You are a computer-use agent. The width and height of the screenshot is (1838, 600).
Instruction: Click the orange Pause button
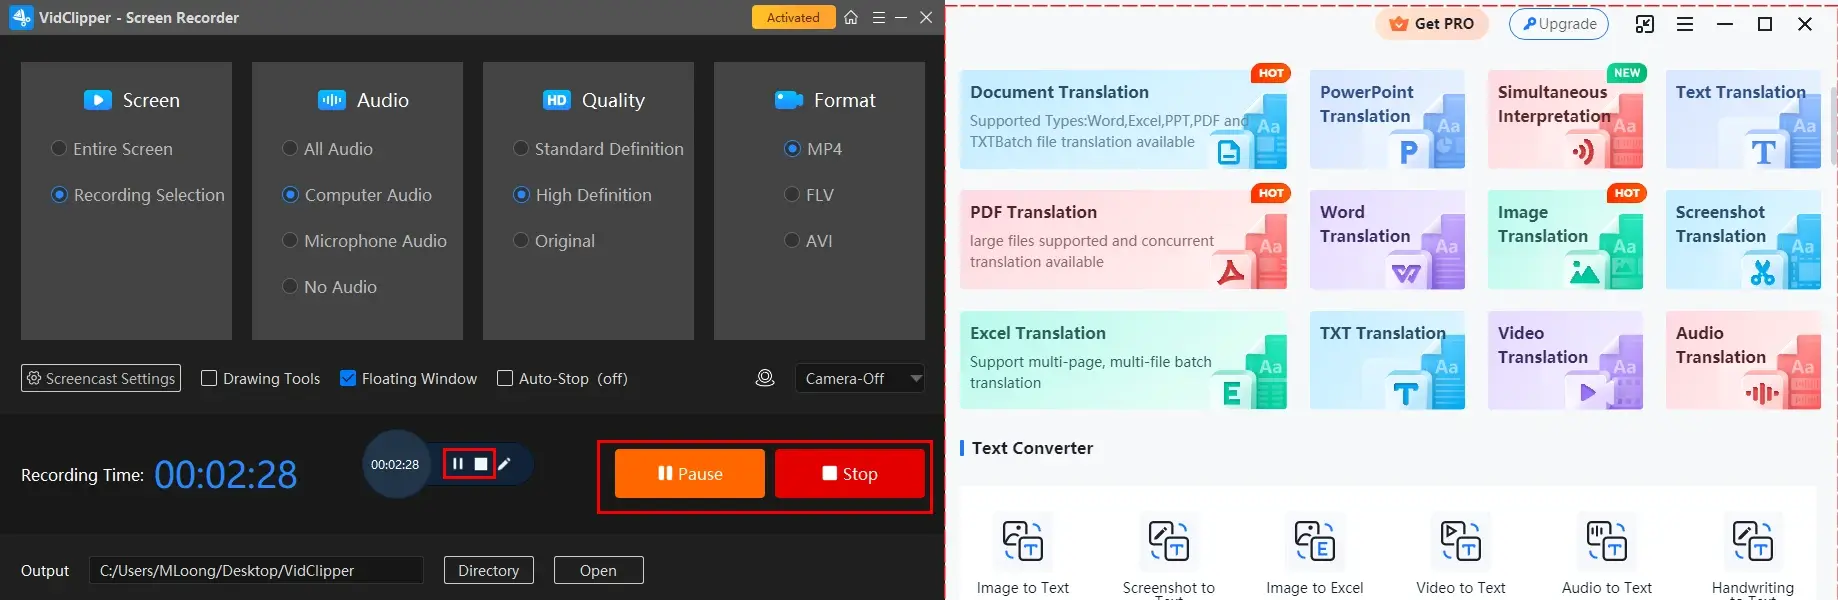[690, 473]
